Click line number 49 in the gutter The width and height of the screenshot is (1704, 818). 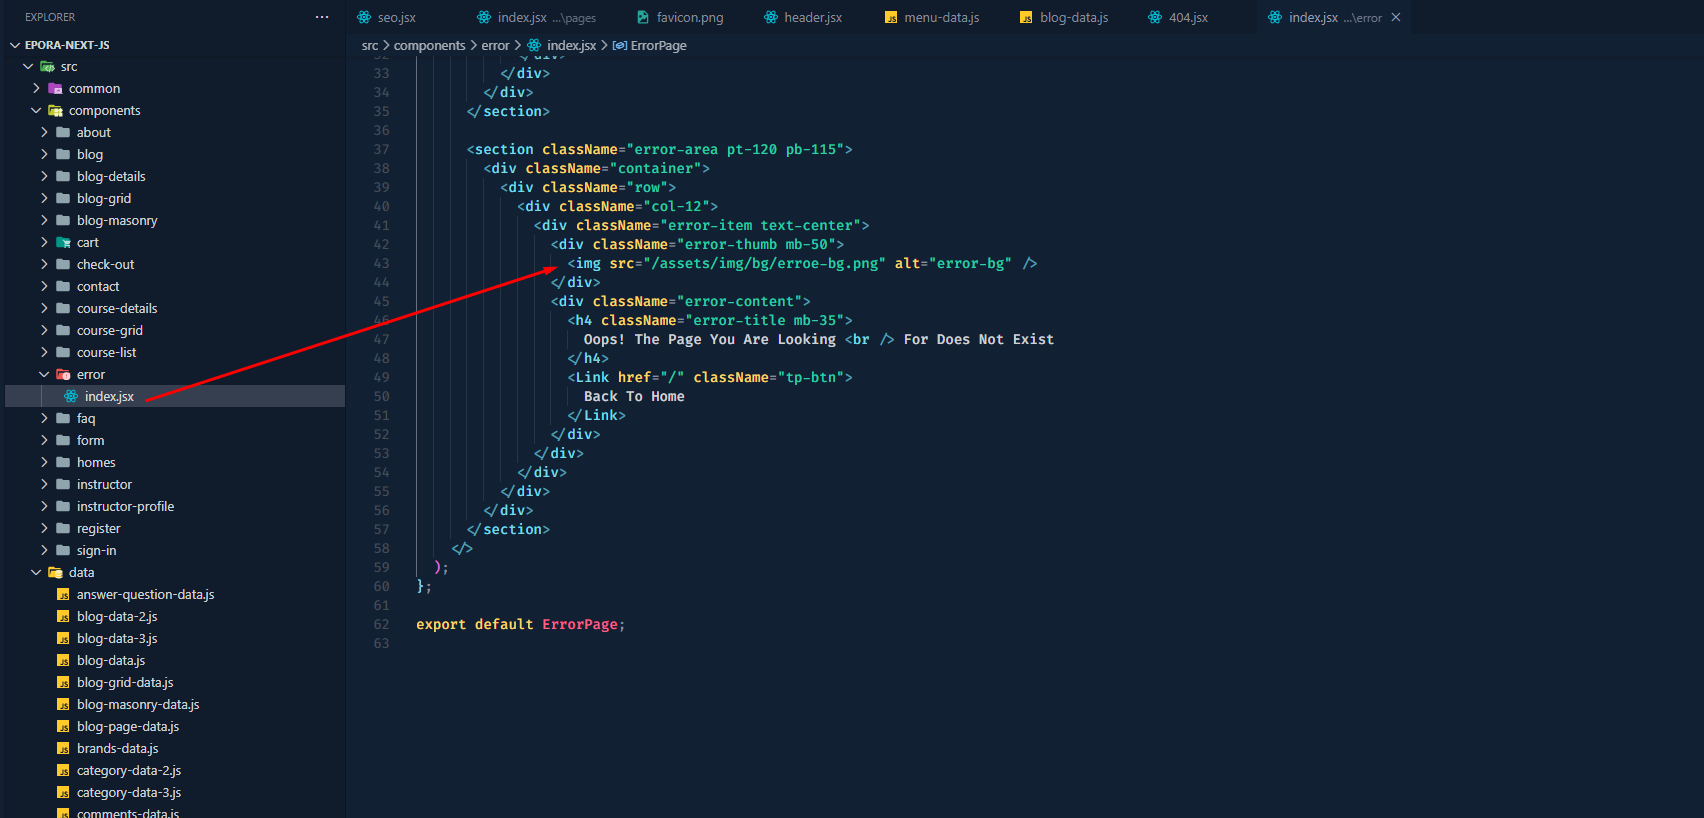point(381,378)
